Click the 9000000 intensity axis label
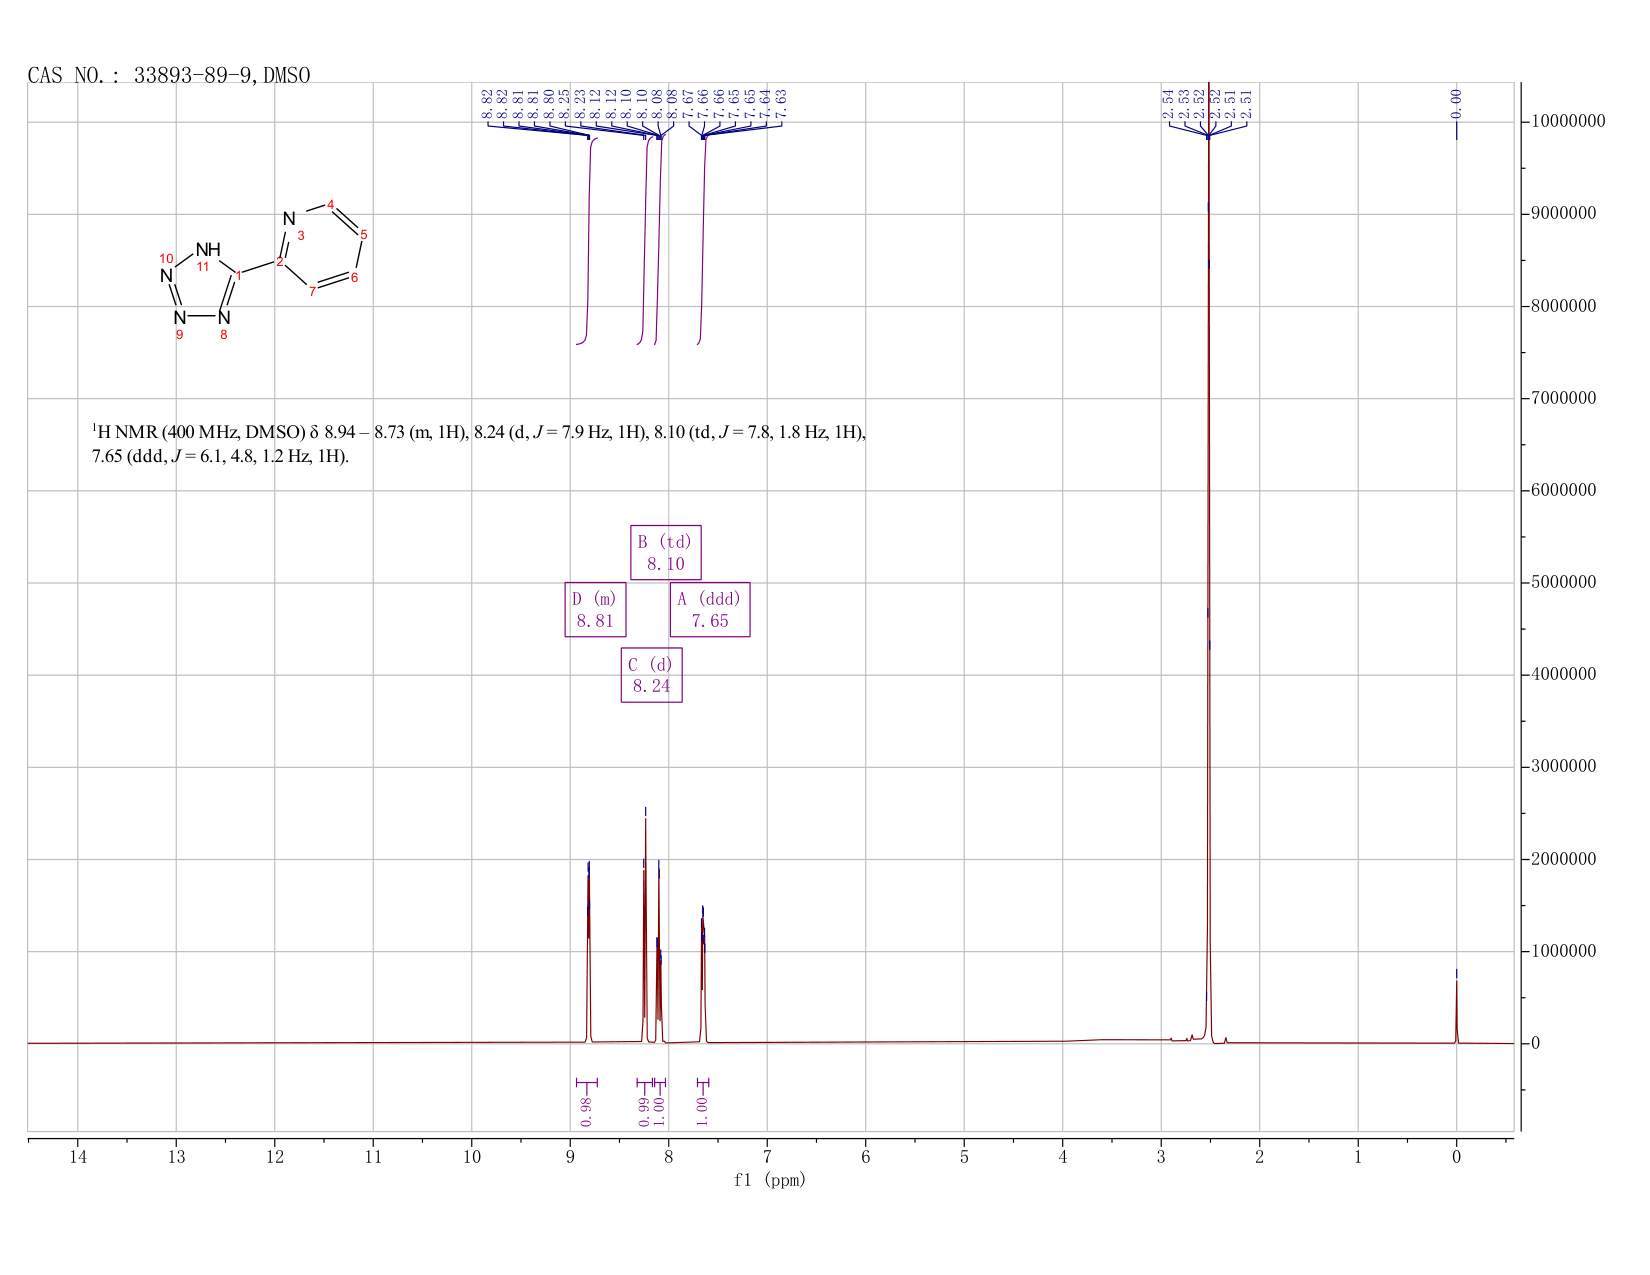 (1563, 214)
